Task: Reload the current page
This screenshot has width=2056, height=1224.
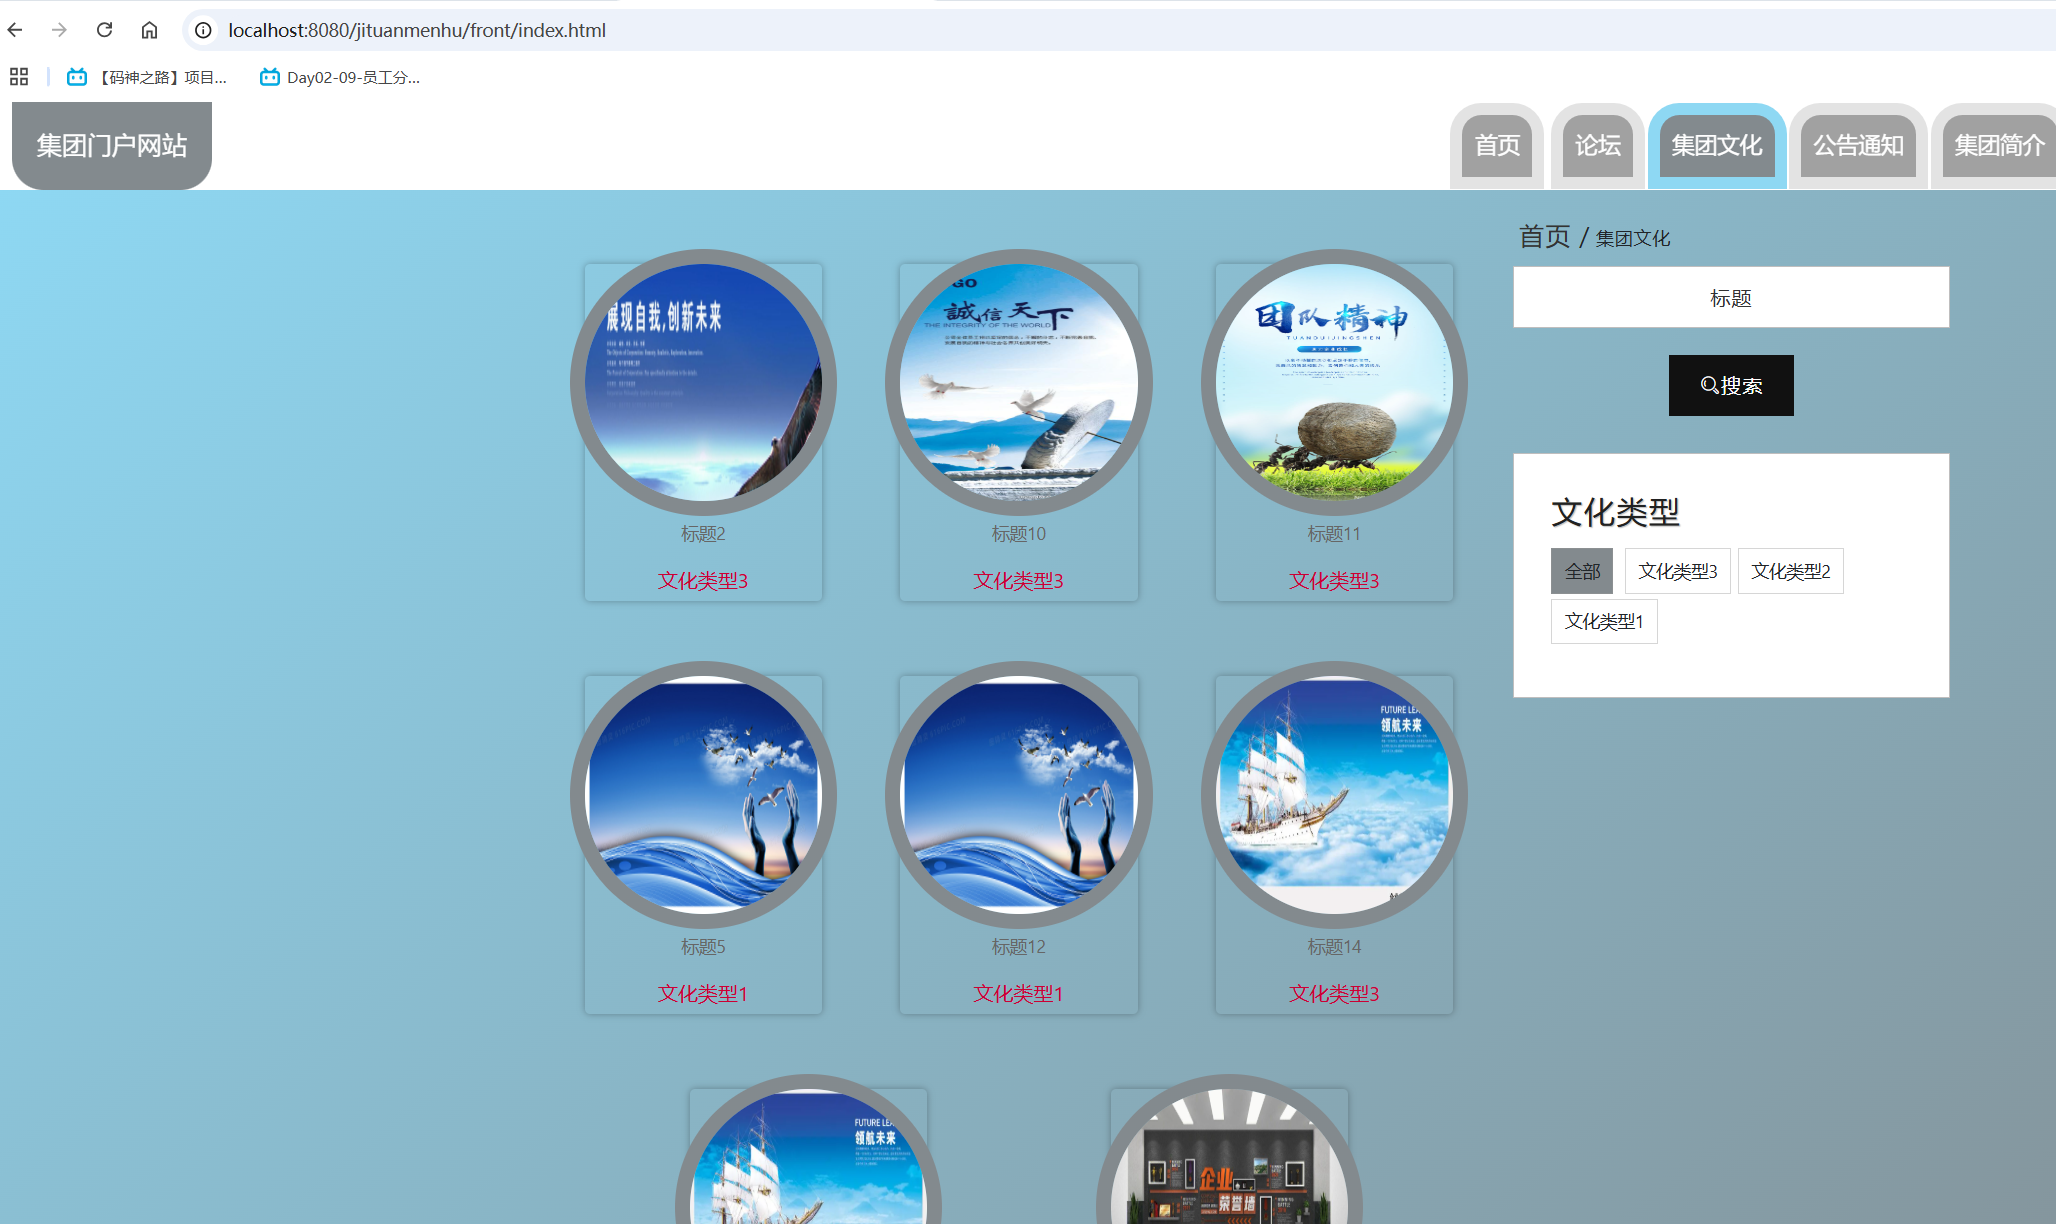Action: [104, 30]
